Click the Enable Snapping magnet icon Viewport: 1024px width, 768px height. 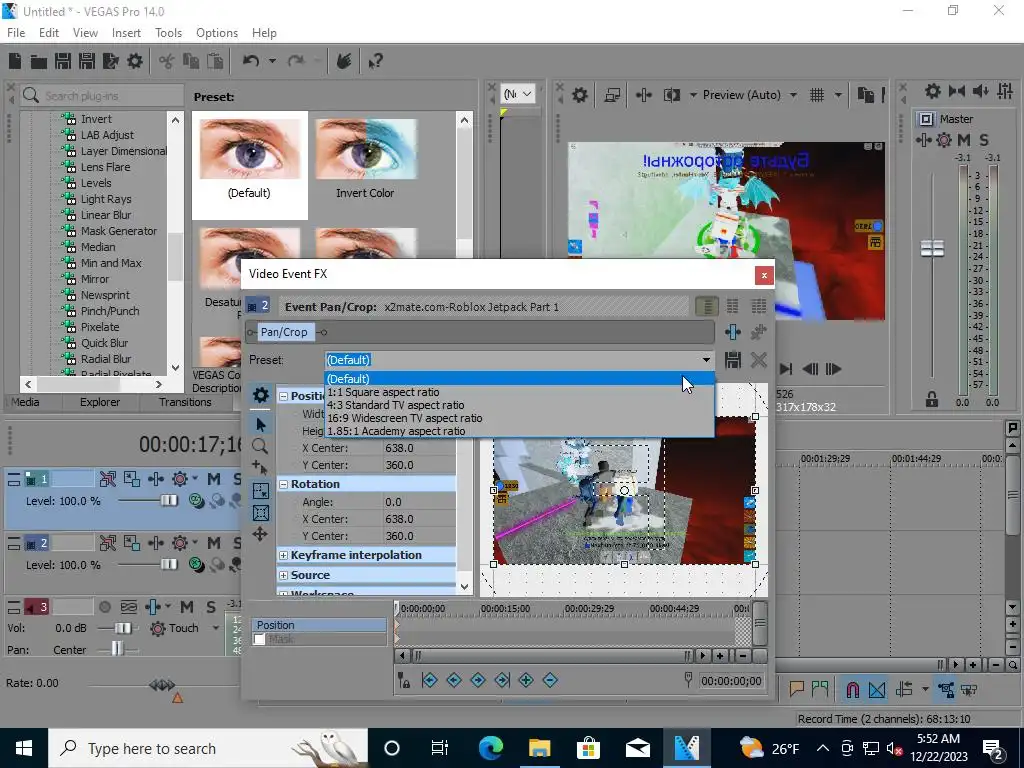pyautogui.click(x=852, y=690)
